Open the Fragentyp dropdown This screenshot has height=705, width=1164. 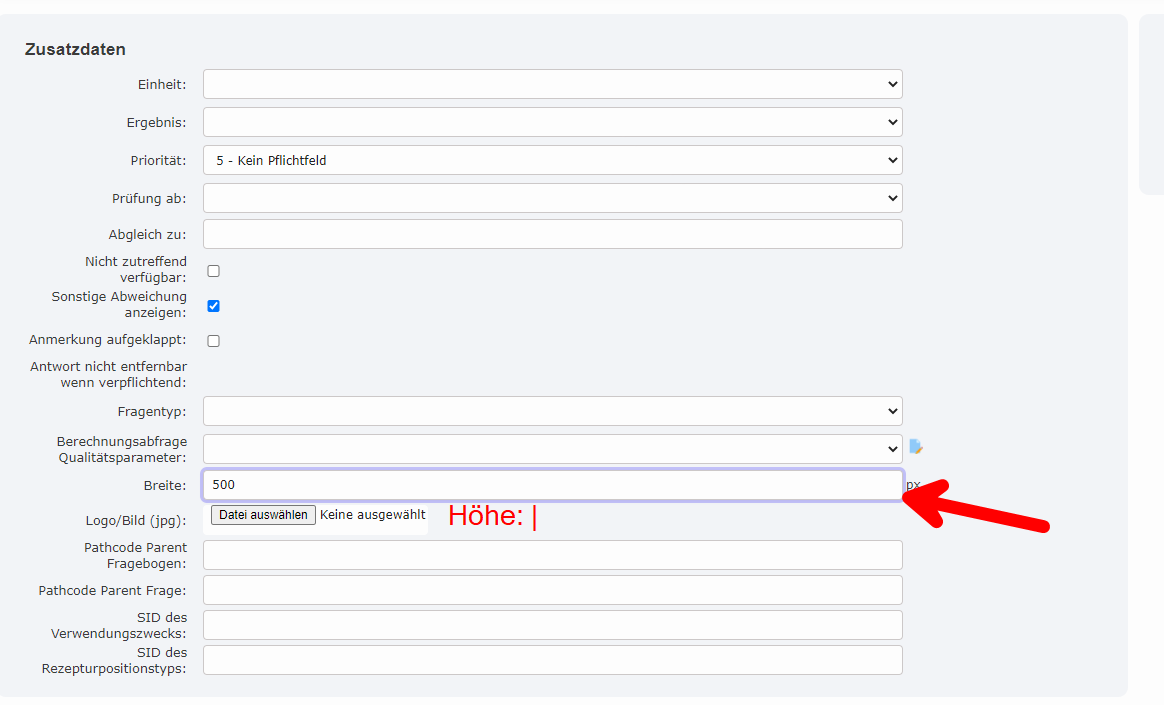point(552,411)
